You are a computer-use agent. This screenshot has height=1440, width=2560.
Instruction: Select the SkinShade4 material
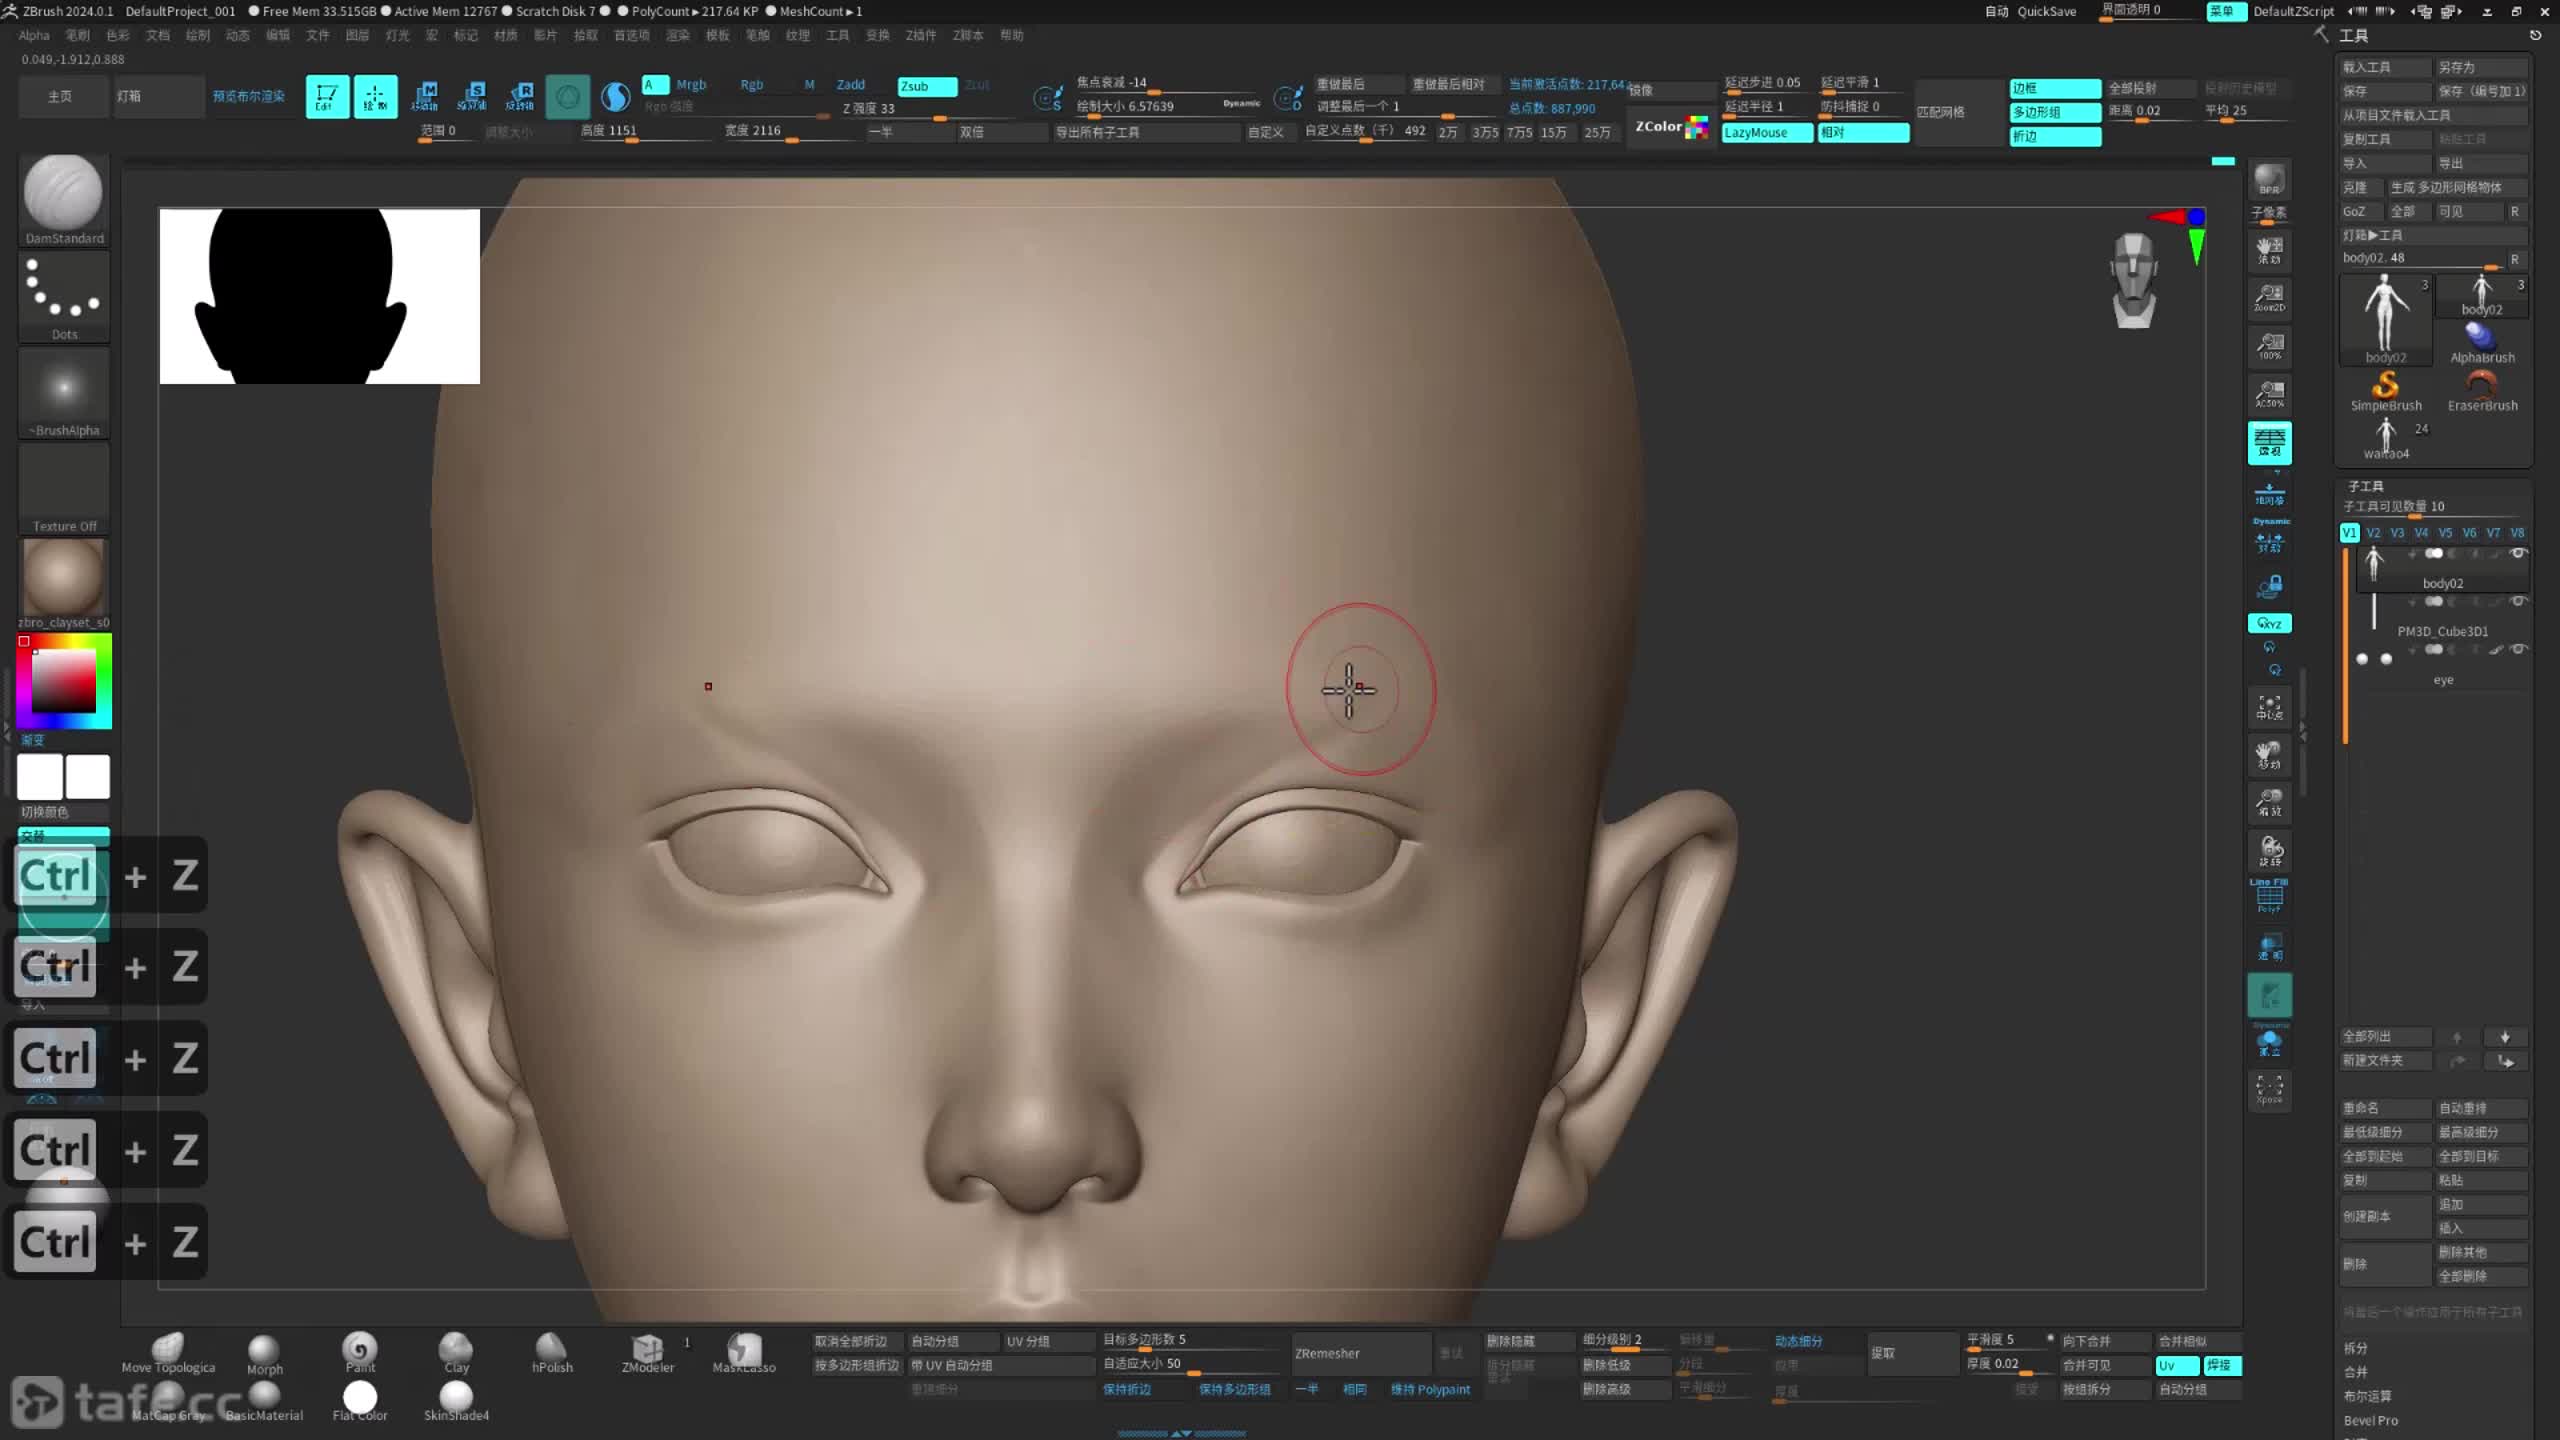pos(456,1400)
